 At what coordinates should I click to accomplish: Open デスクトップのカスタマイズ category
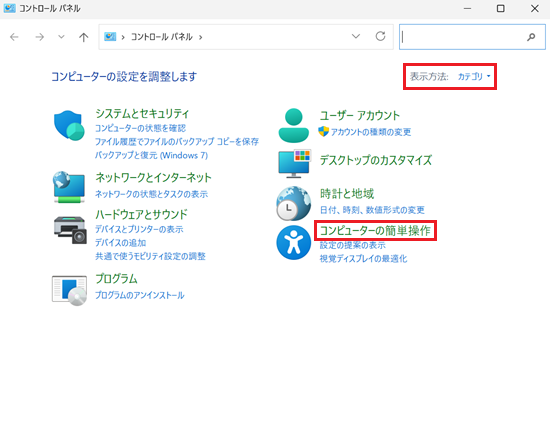click(376, 160)
